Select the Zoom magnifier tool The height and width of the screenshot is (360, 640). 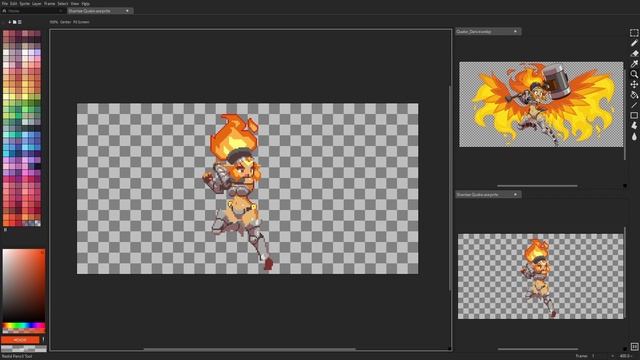coord(634,74)
